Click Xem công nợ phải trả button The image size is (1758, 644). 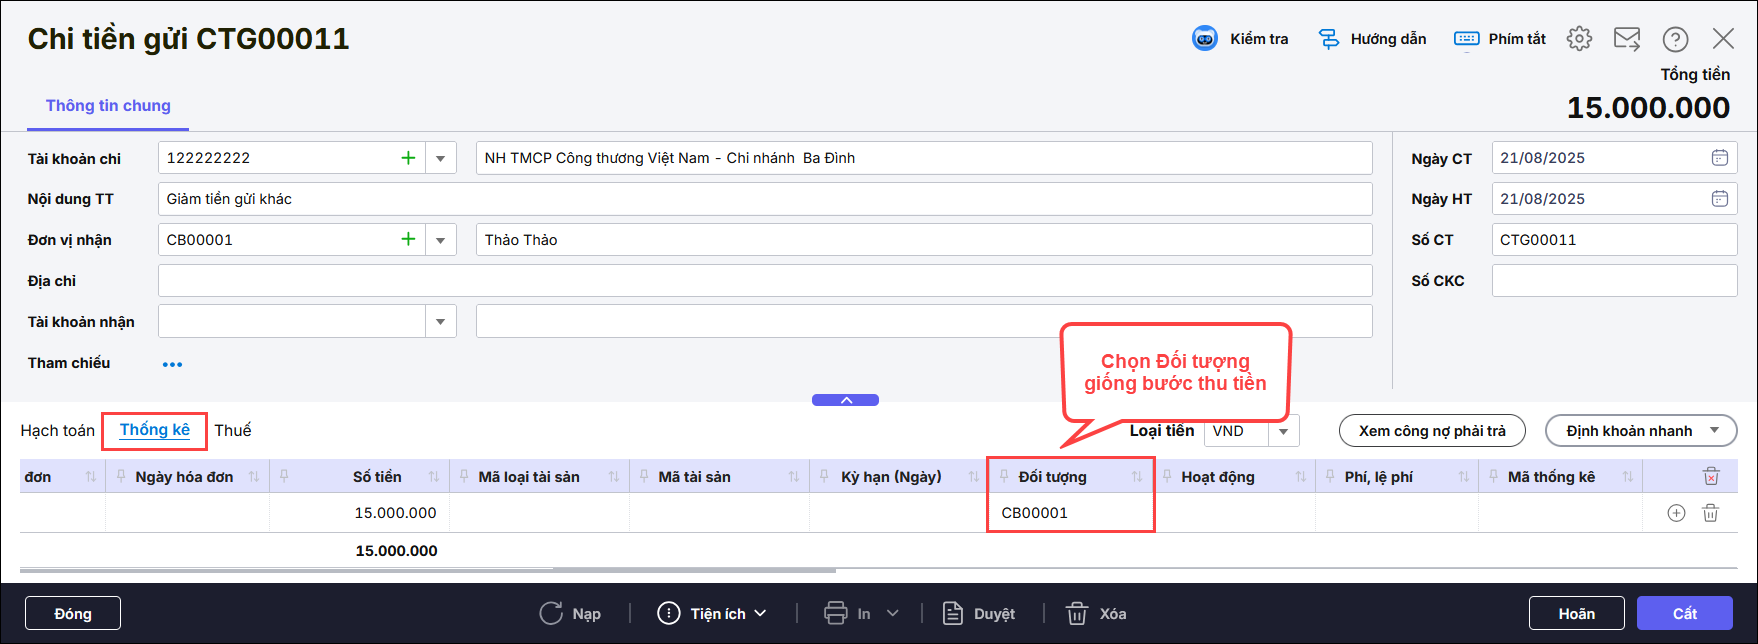[x=1432, y=431]
